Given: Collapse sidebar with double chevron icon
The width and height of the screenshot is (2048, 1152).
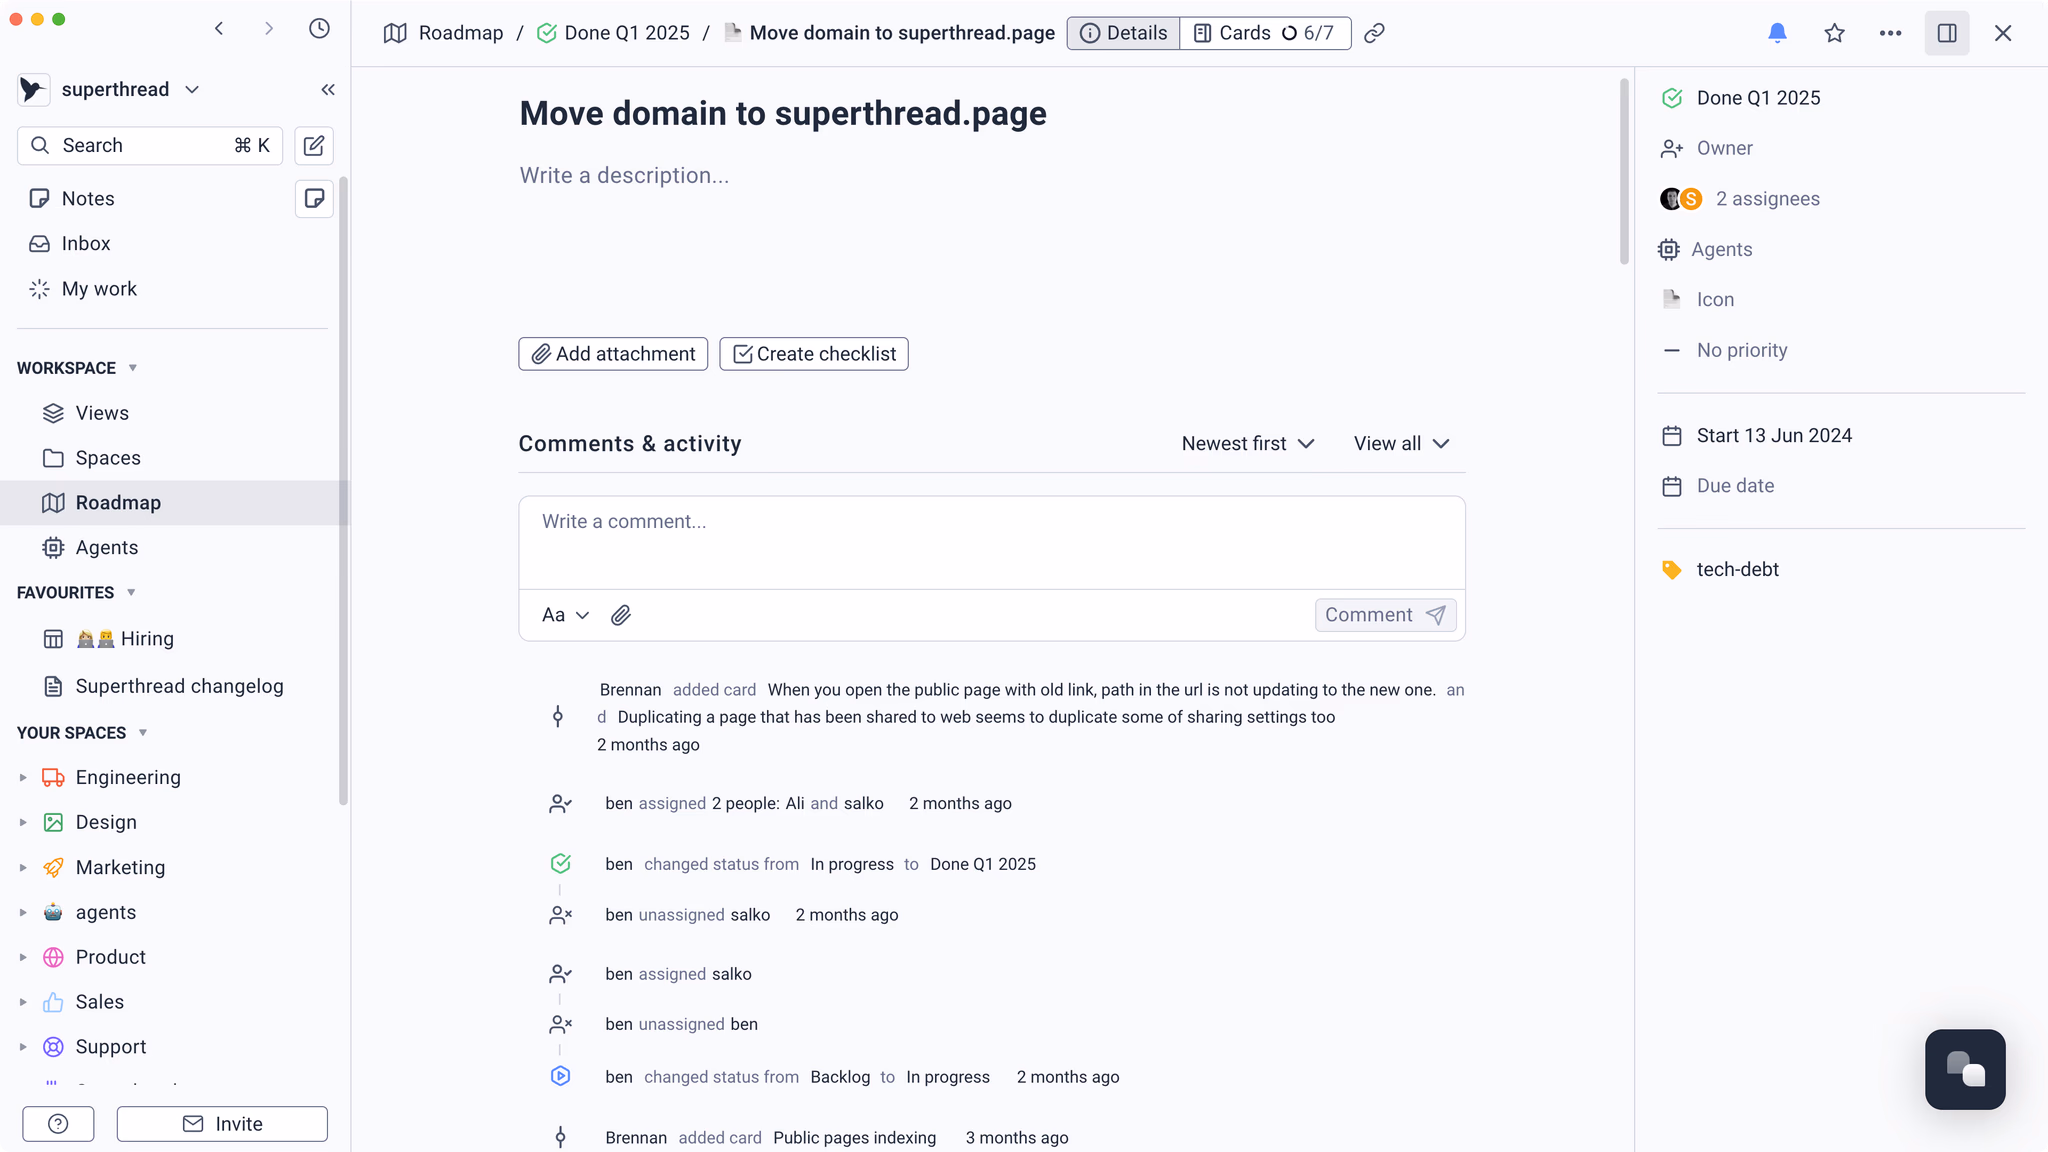Looking at the screenshot, I should click(x=328, y=90).
